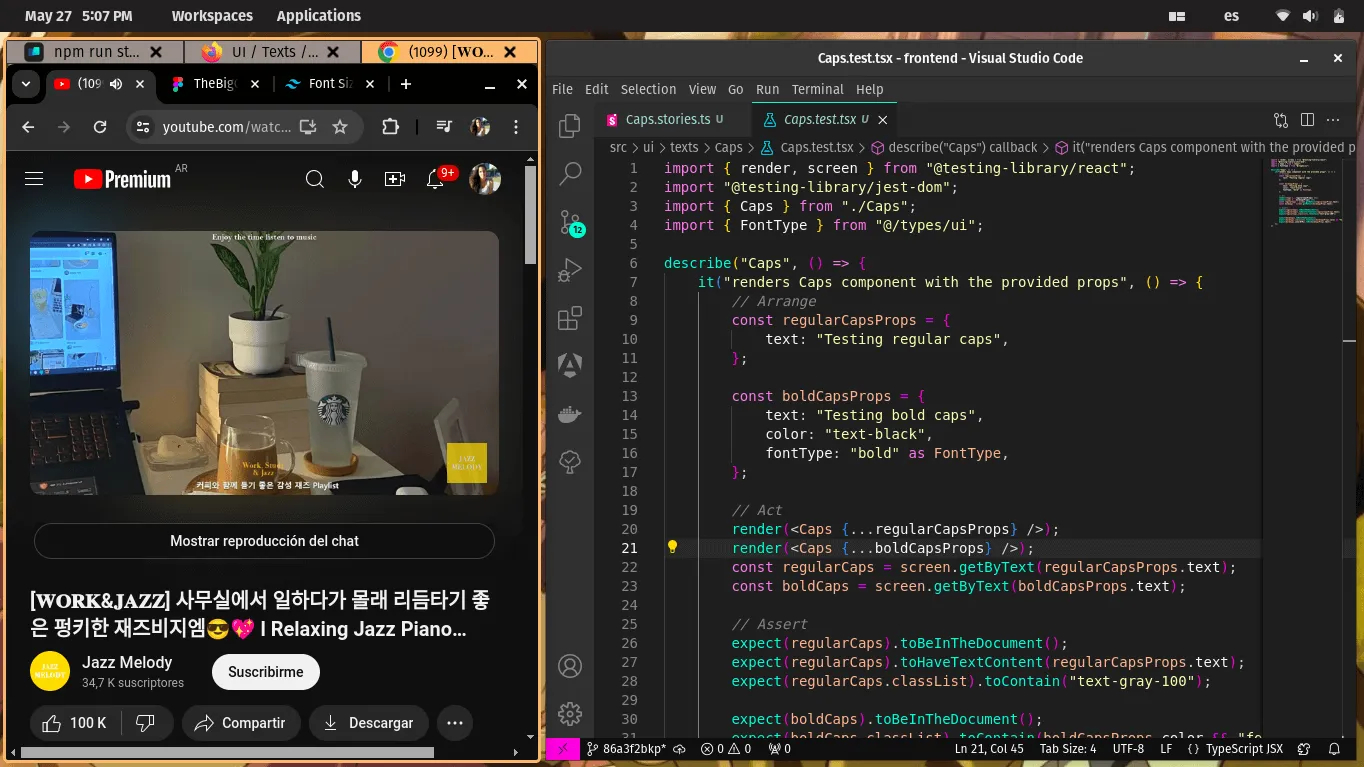The width and height of the screenshot is (1364, 767).
Task: Open the Angular icon in activity bar
Action: point(570,366)
